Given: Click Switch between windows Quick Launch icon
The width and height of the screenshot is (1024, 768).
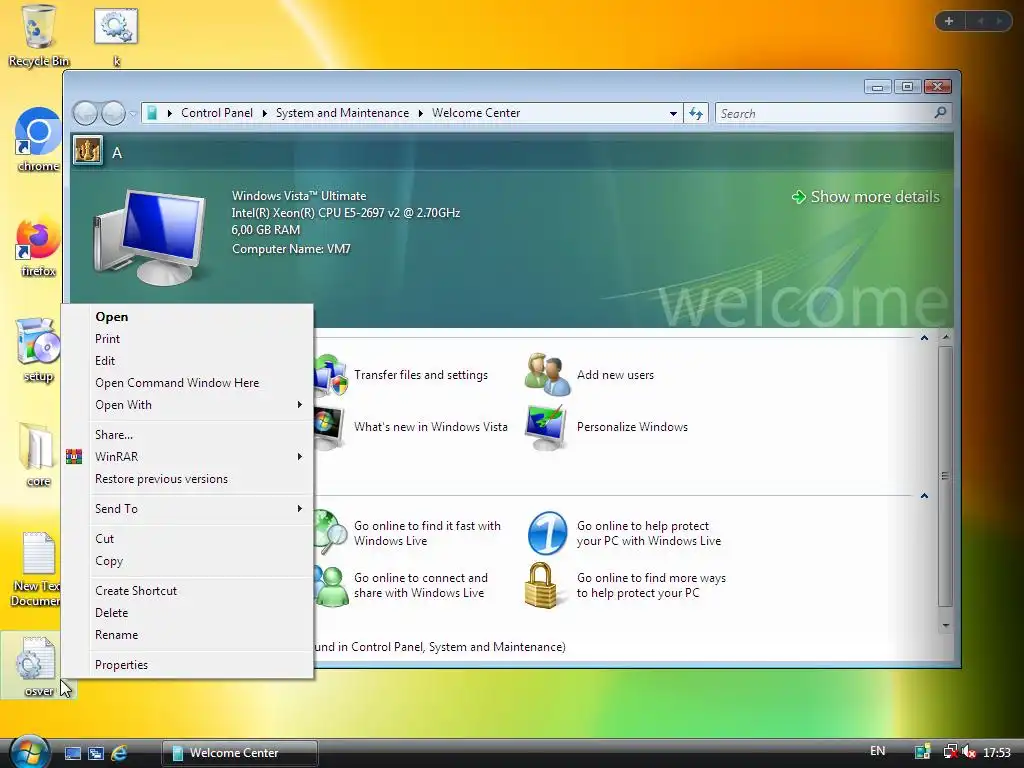Looking at the screenshot, I should click(96, 753).
